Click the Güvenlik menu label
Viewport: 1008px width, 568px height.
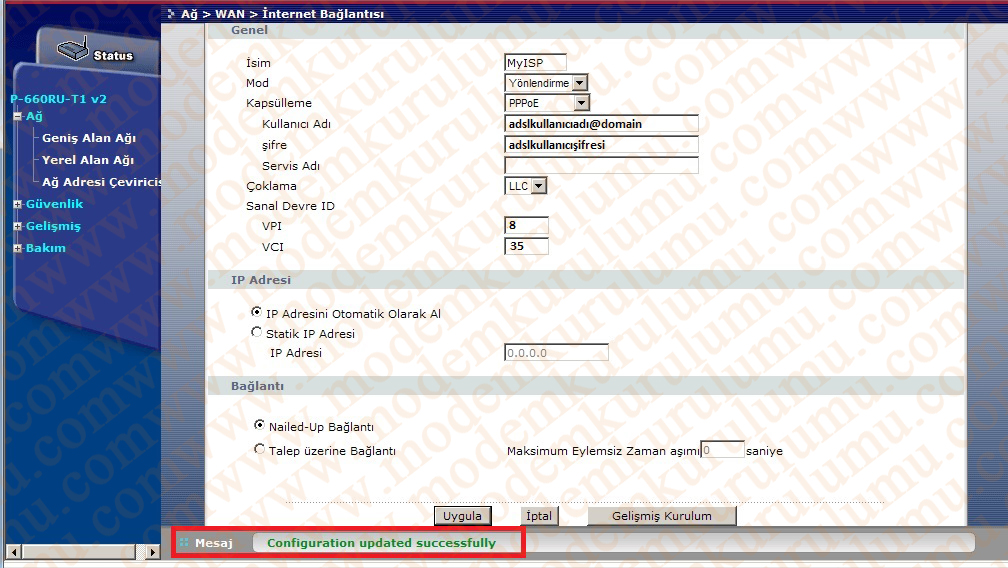[x=55, y=204]
